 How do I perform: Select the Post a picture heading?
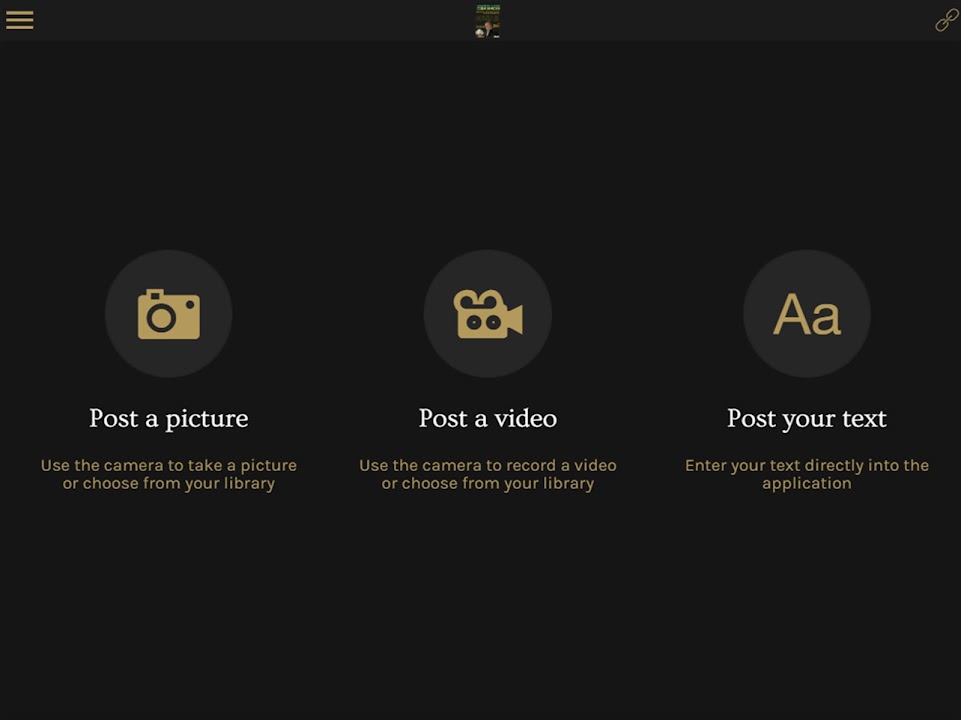[168, 418]
